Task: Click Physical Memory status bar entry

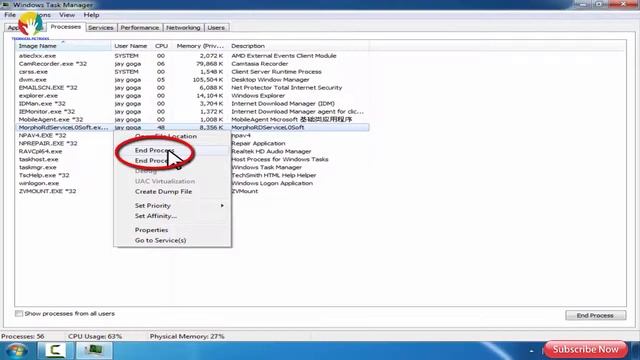Action: pyautogui.click(x=187, y=336)
